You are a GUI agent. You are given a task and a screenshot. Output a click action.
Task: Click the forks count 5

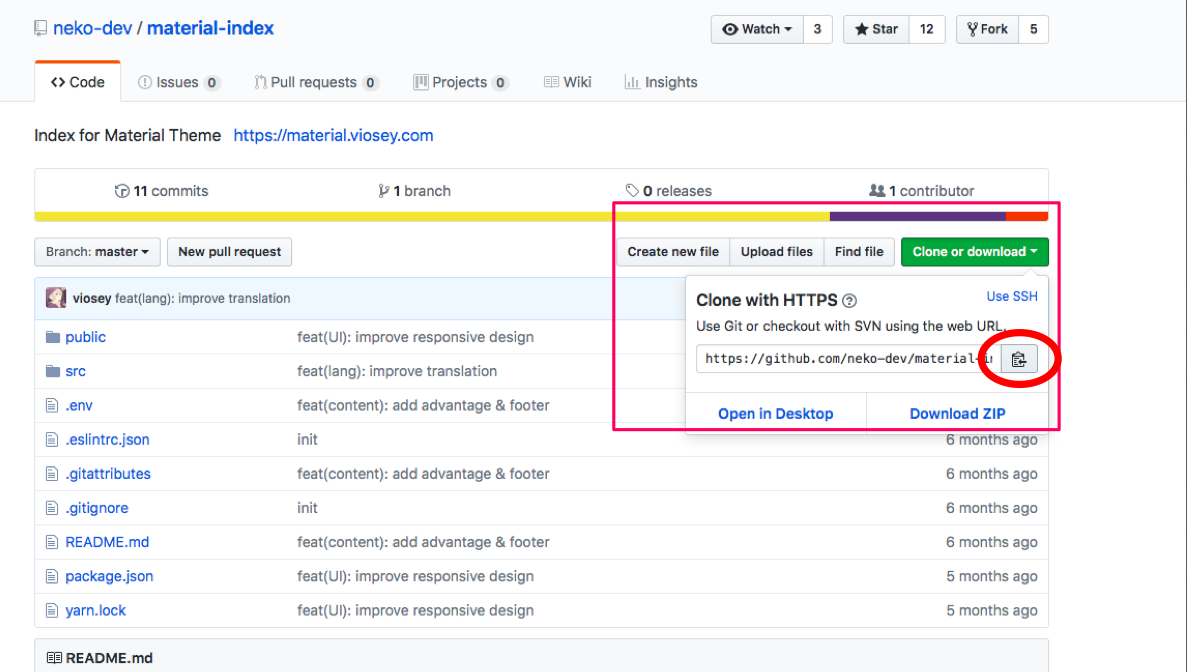pos(1033,30)
